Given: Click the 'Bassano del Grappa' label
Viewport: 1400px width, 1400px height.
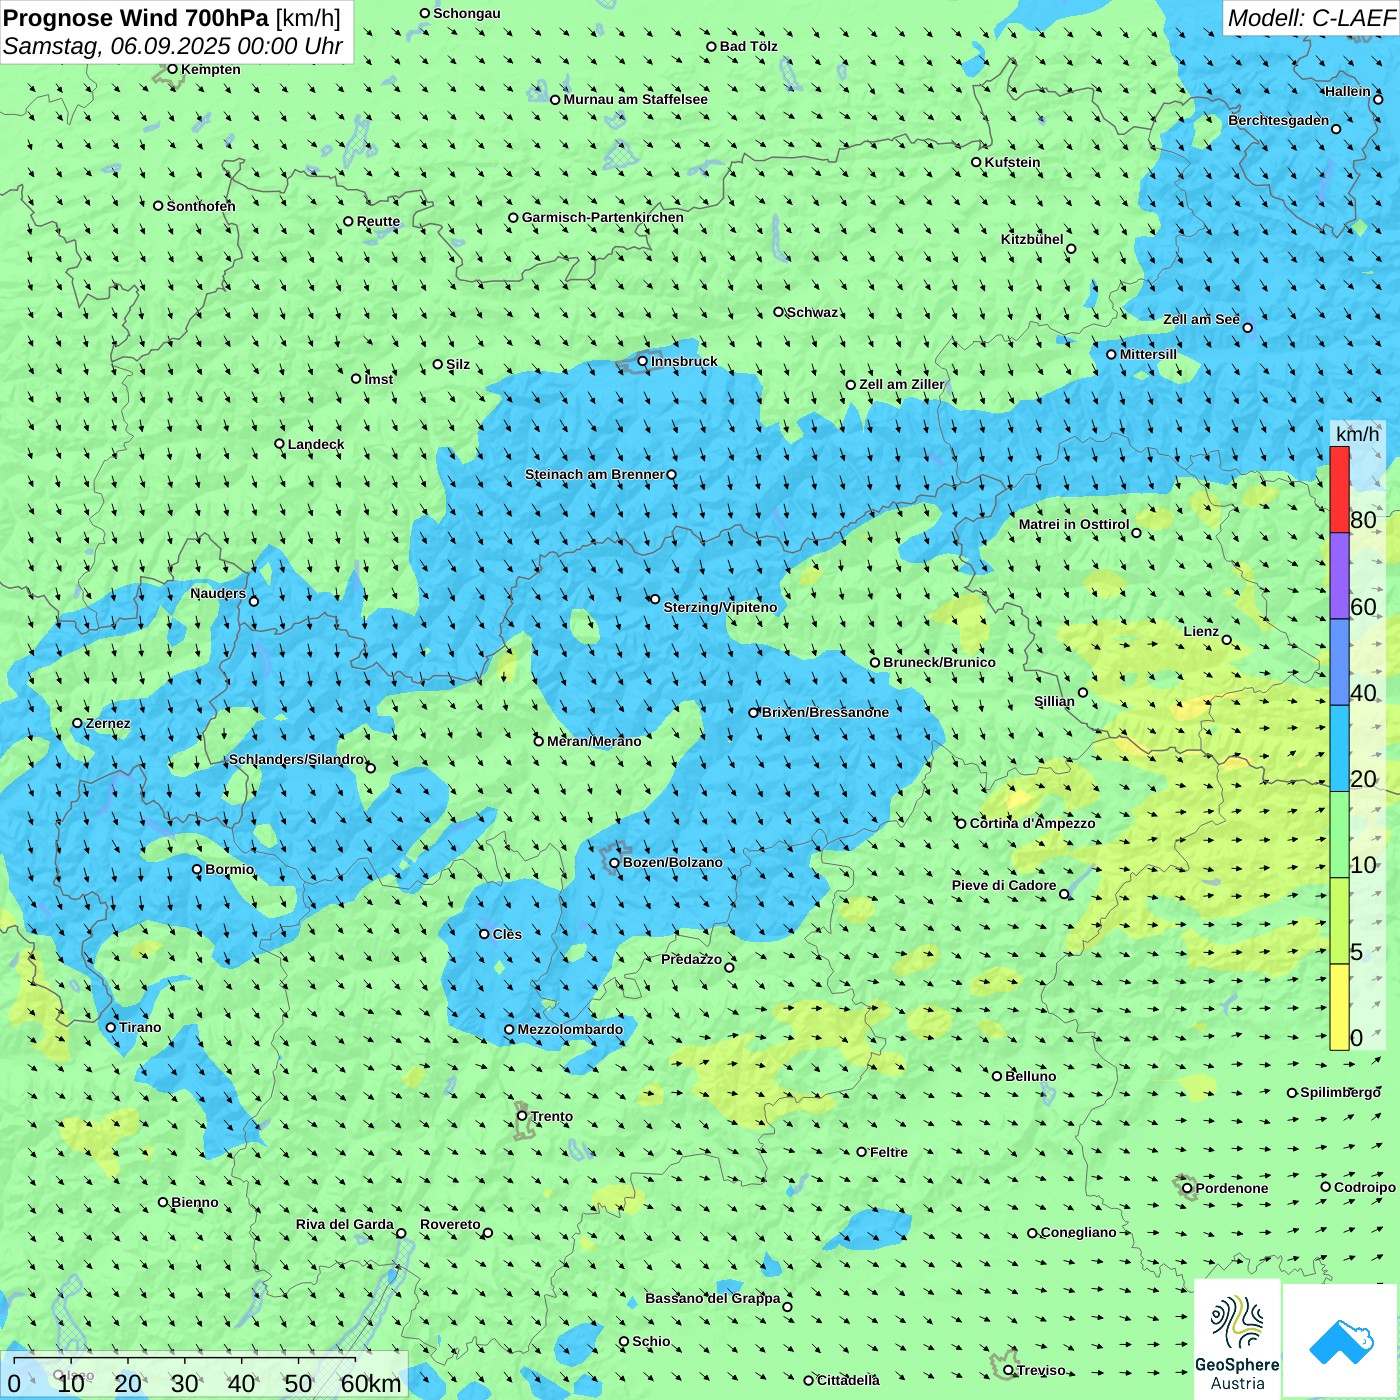Looking at the screenshot, I should click(713, 1298).
